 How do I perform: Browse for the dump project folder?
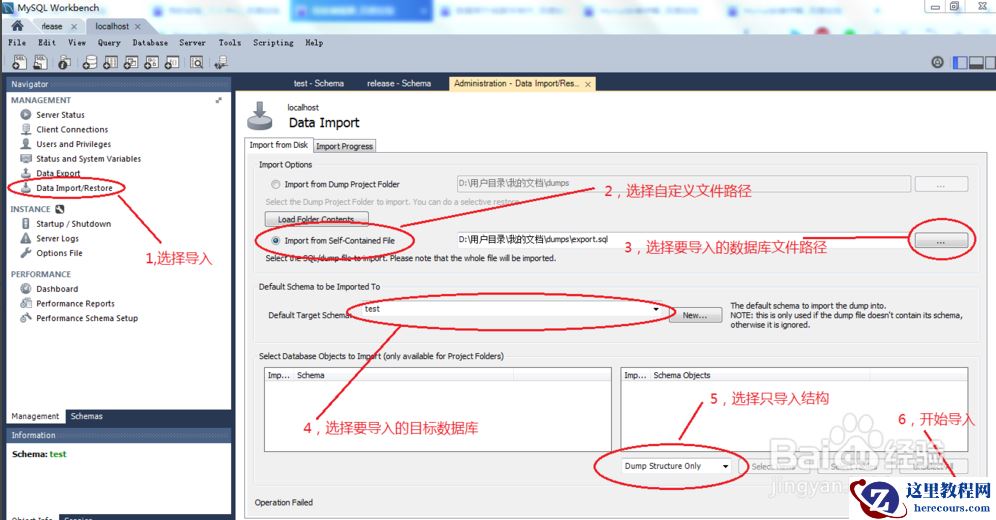(941, 185)
